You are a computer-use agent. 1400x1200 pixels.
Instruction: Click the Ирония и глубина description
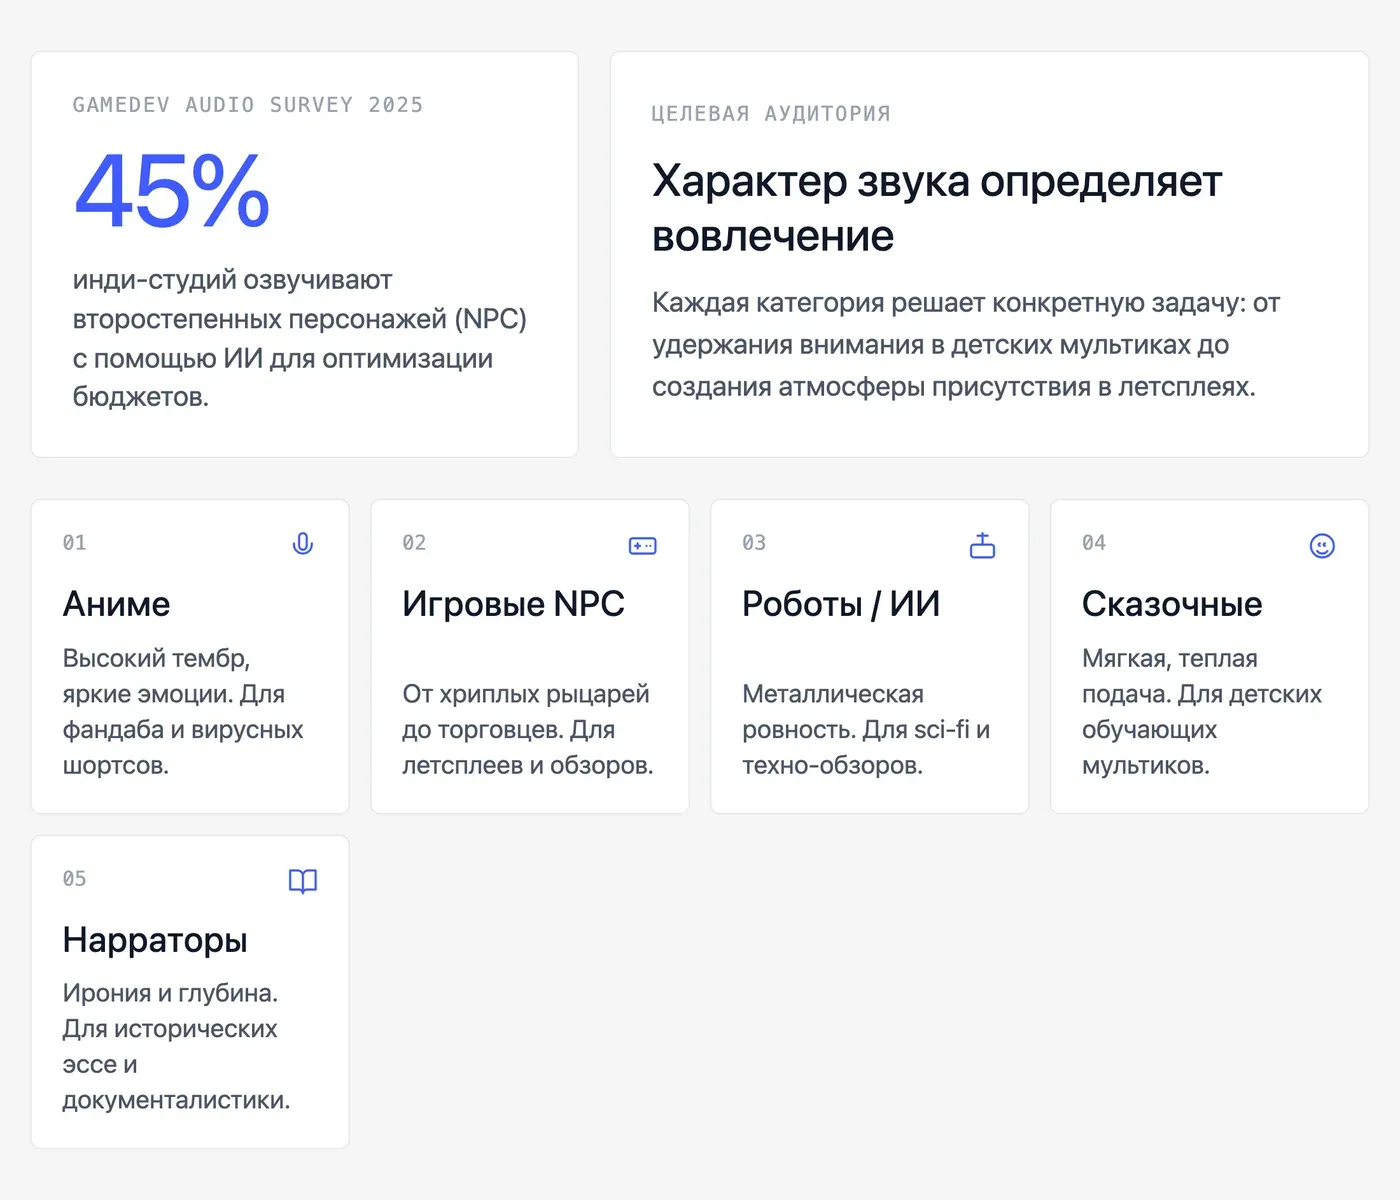176,1047
